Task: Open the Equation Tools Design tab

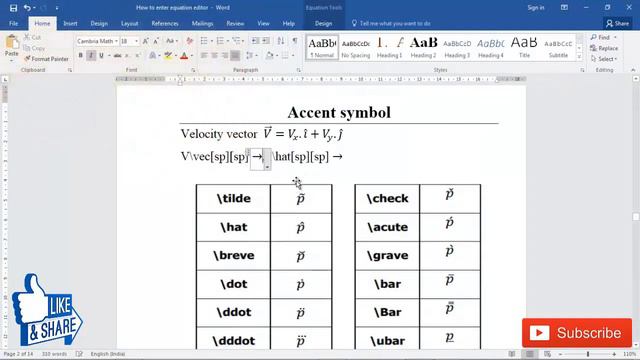Action: pos(323,24)
